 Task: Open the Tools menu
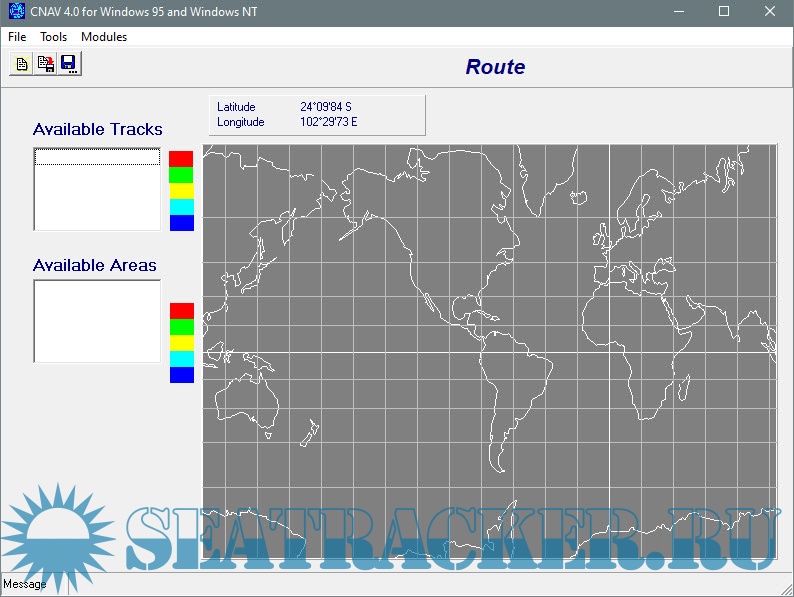[54, 37]
